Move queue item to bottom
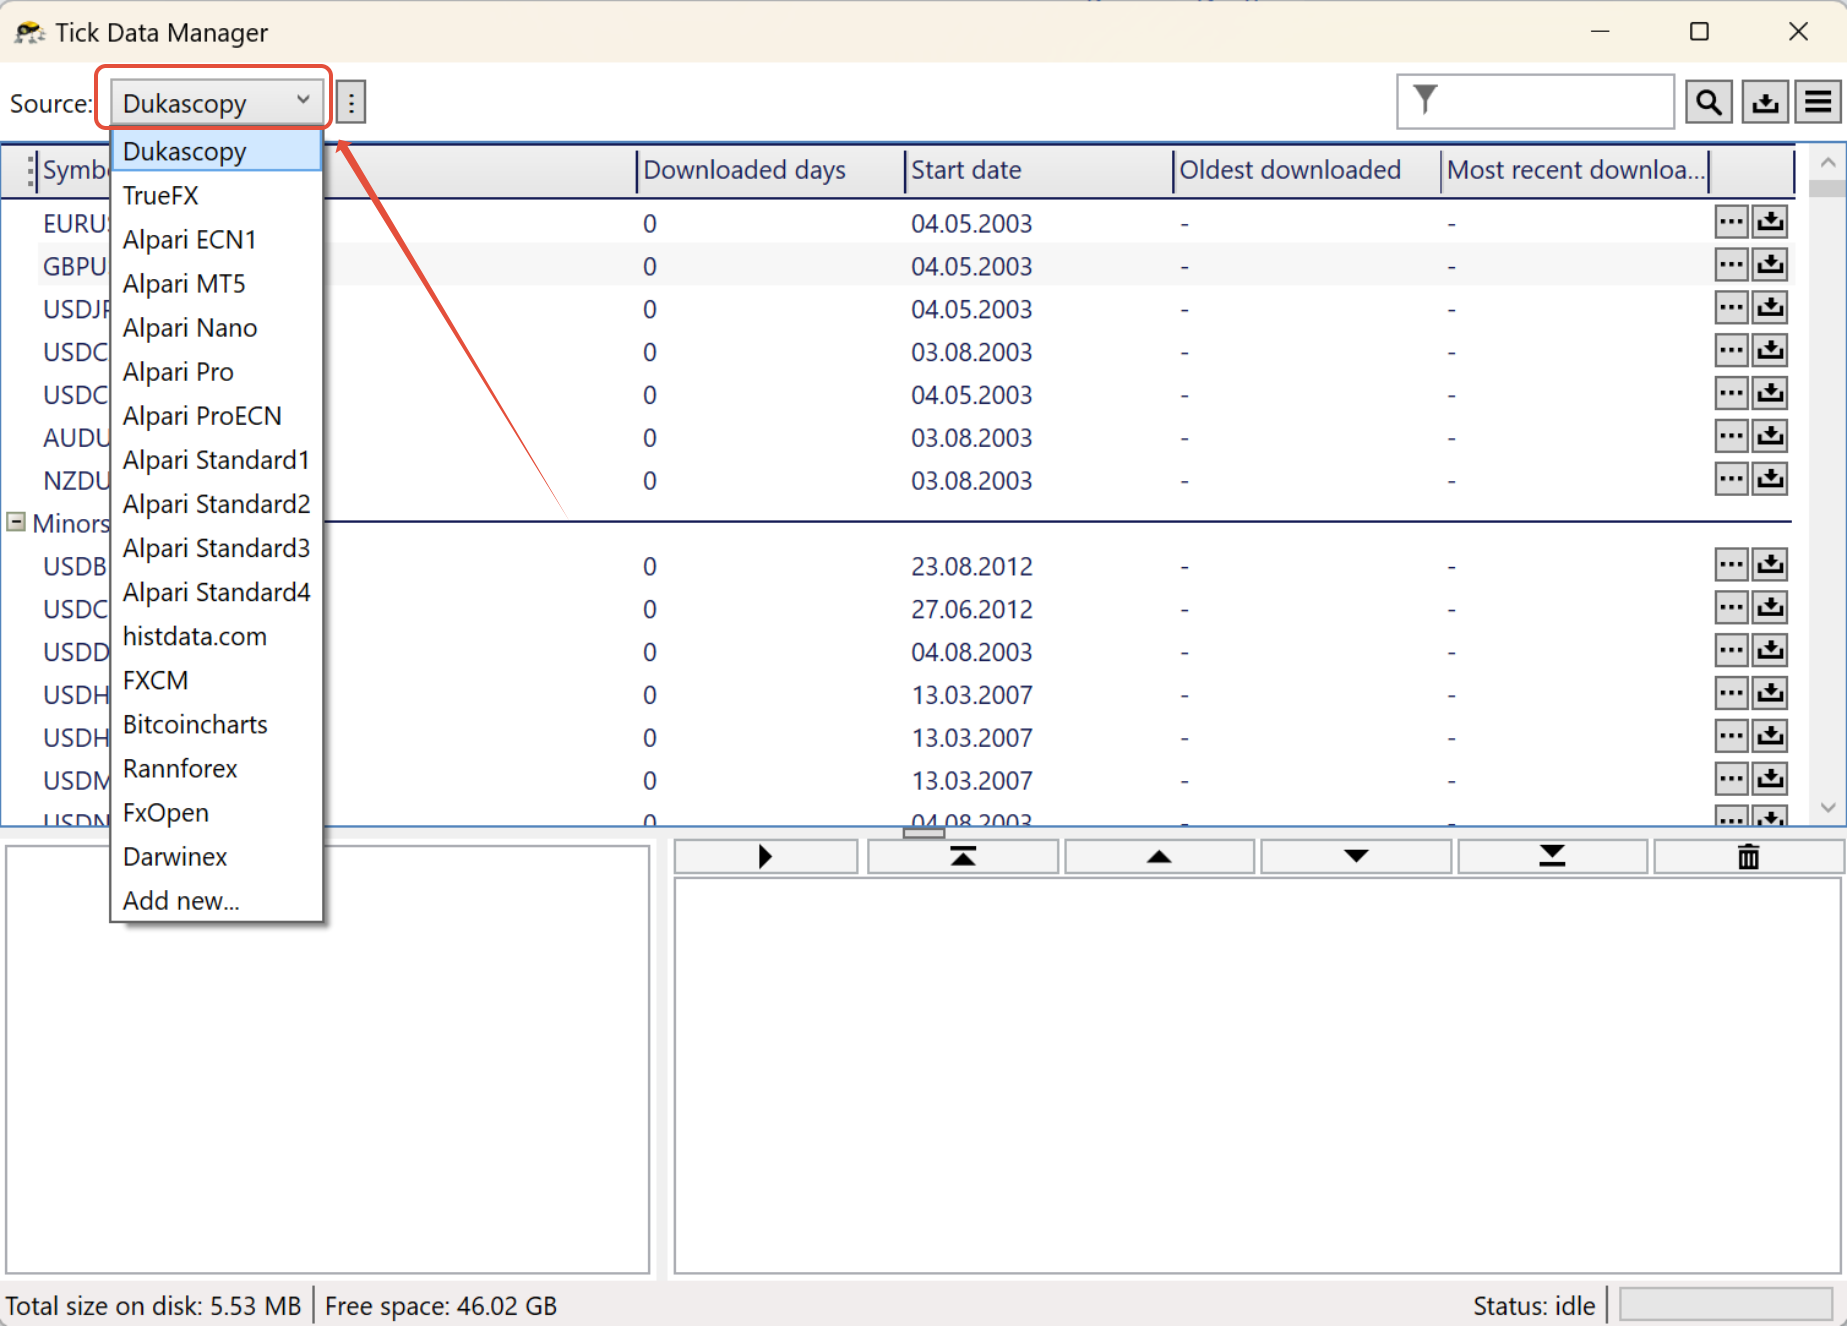Viewport: 1847px width, 1326px height. [x=1552, y=856]
